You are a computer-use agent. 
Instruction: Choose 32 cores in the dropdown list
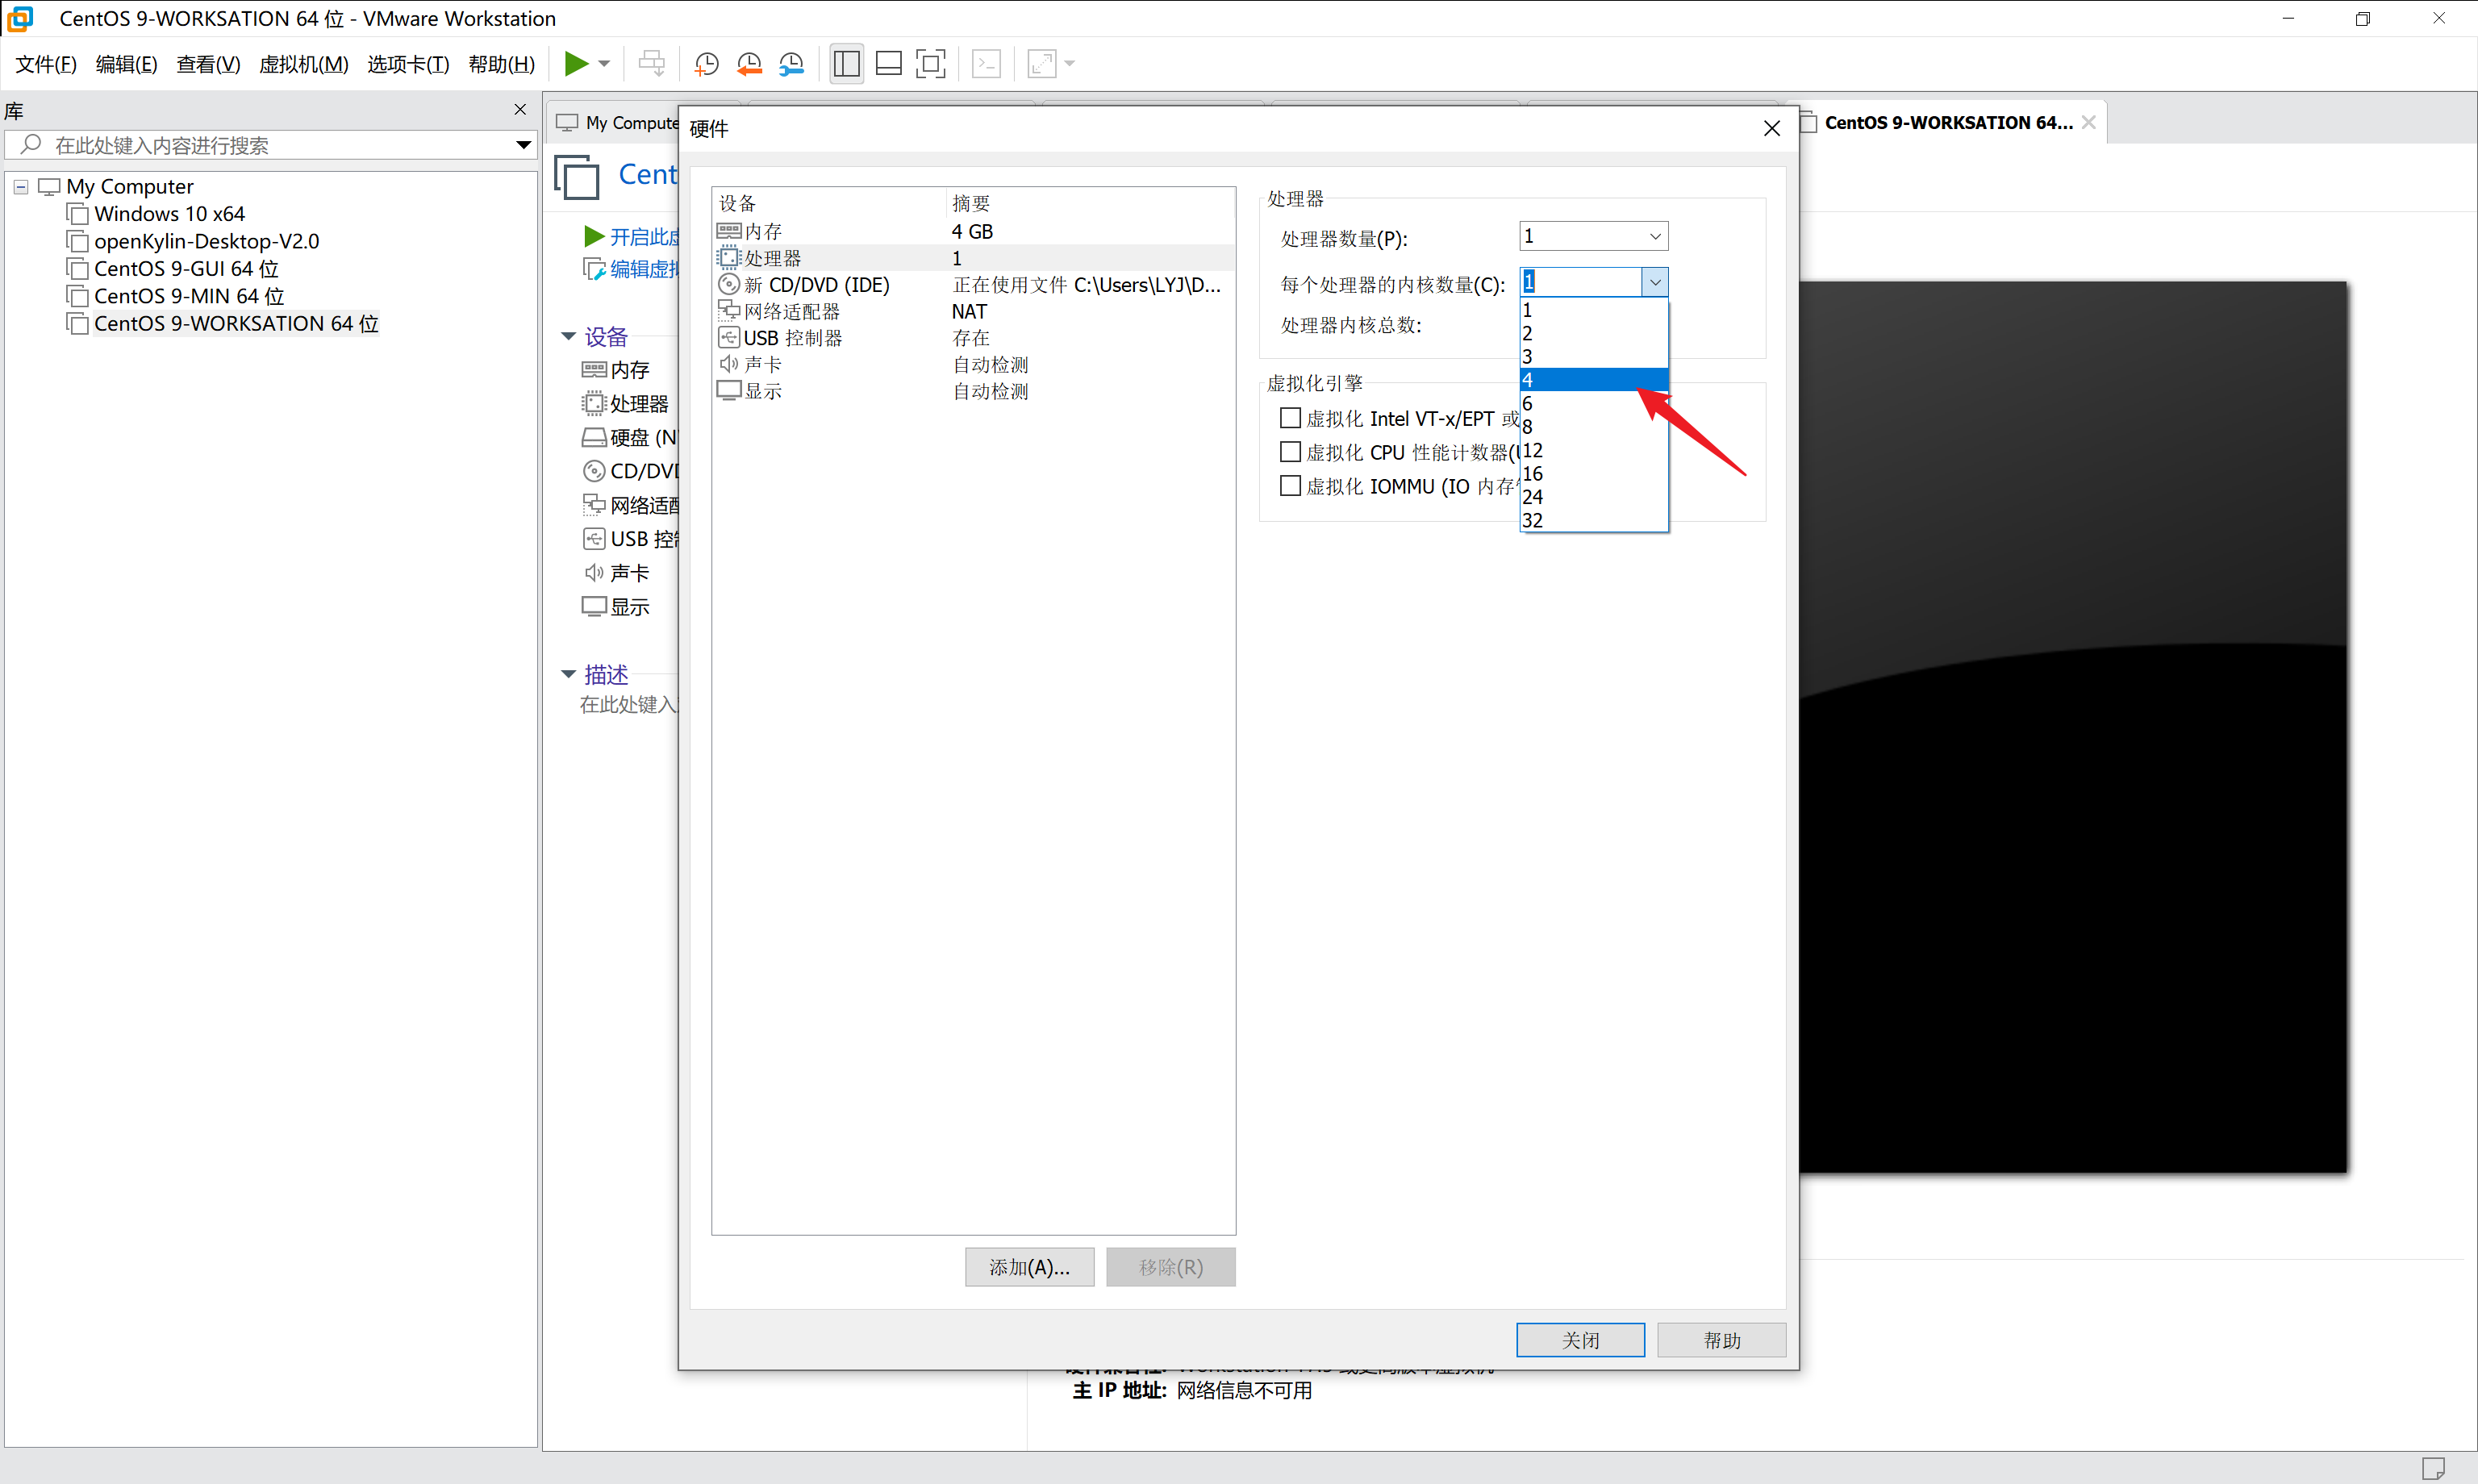(1594, 521)
